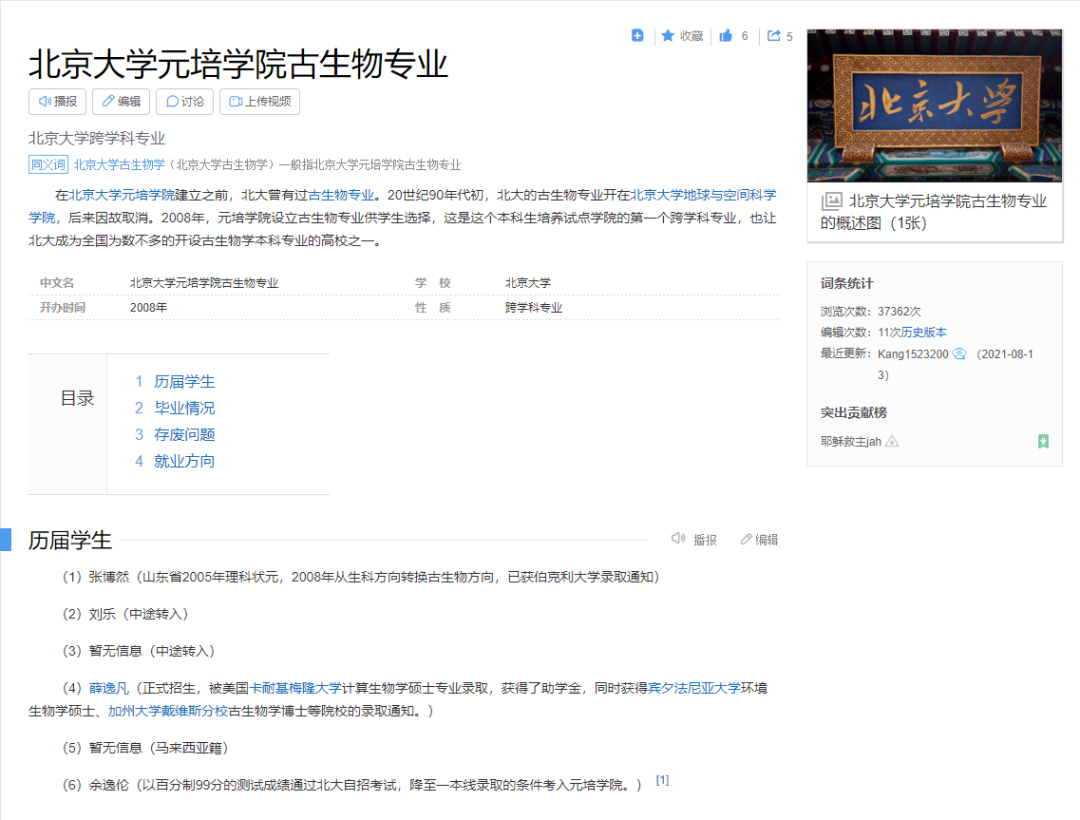Click the 同义词 synonym tag
The width and height of the screenshot is (1080, 820).
tap(48, 165)
